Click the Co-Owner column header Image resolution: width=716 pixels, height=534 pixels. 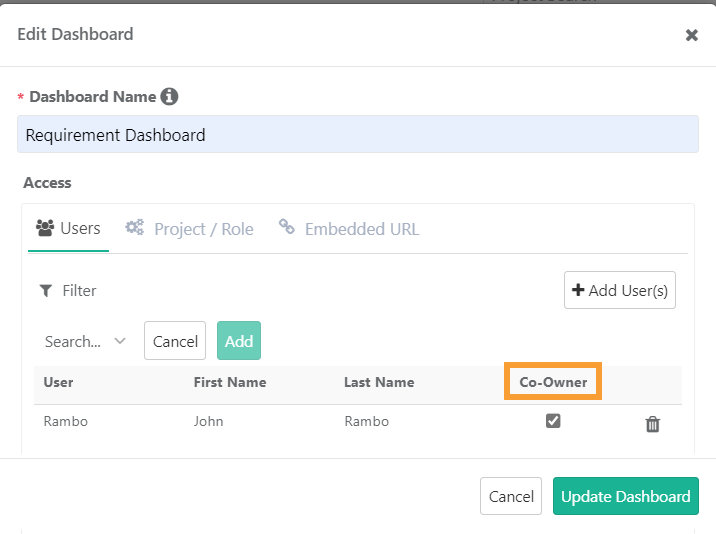click(553, 382)
